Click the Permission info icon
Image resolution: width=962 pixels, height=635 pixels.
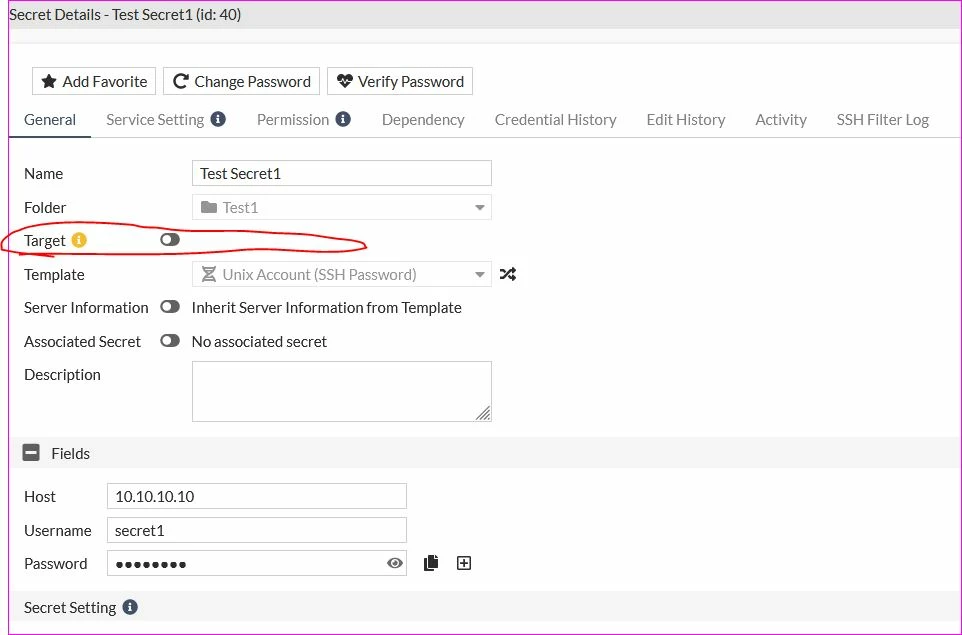[344, 119]
